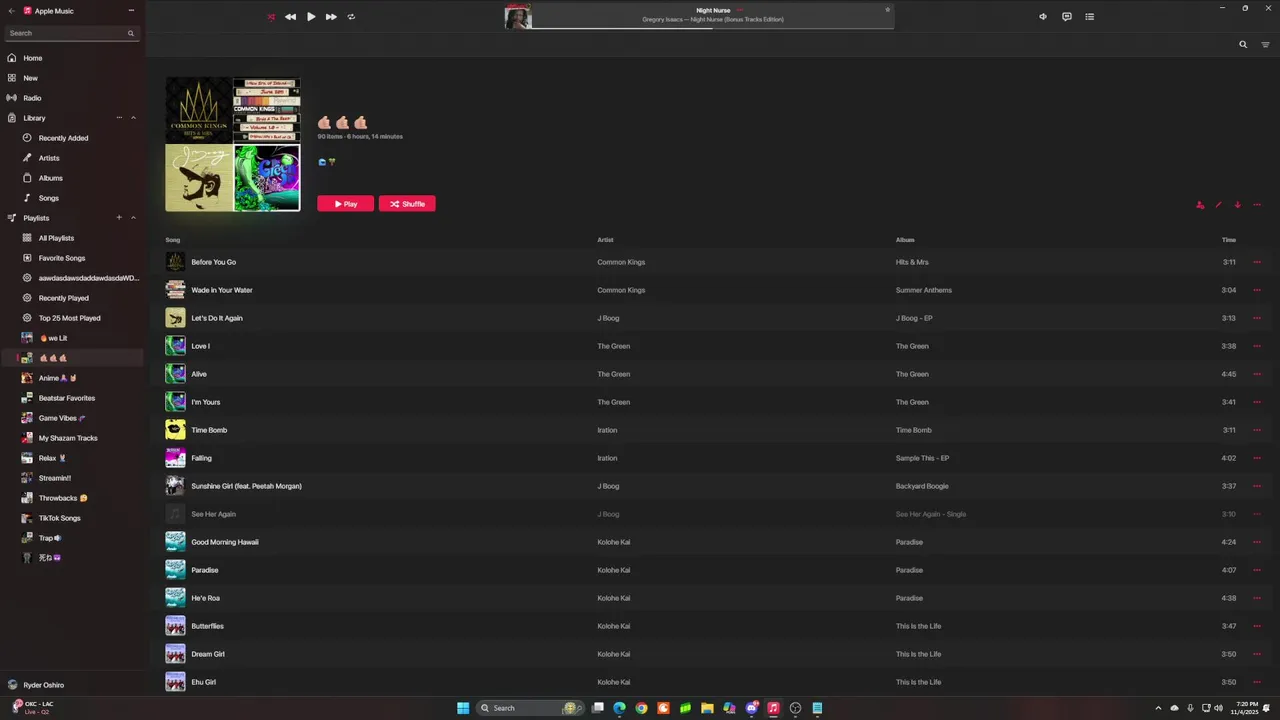The width and height of the screenshot is (1280, 720).
Task: Open more options for Before You Go
Action: 1257,262
